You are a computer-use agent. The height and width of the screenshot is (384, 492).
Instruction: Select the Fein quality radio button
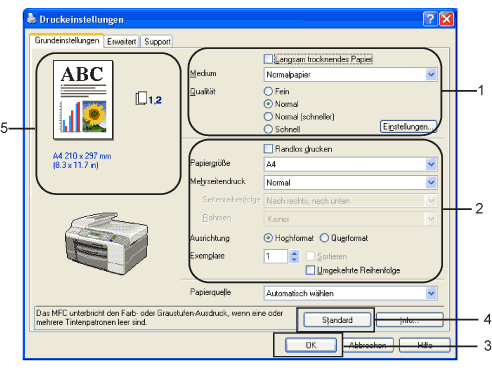[268, 91]
